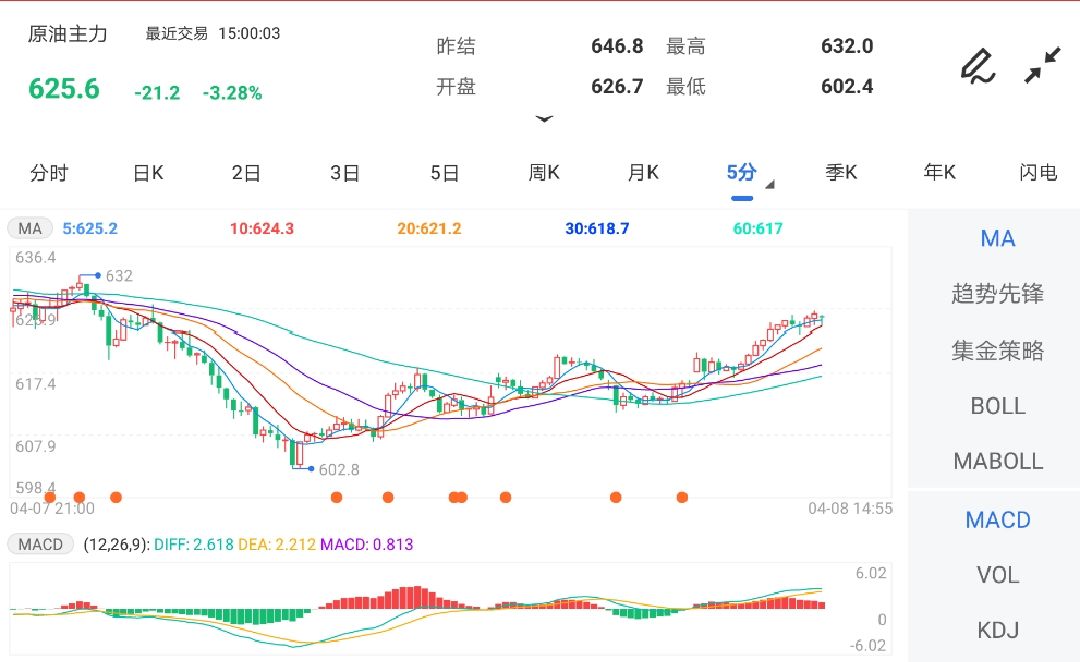
Task: Click an orange event dot below the chart
Action: click(336, 496)
